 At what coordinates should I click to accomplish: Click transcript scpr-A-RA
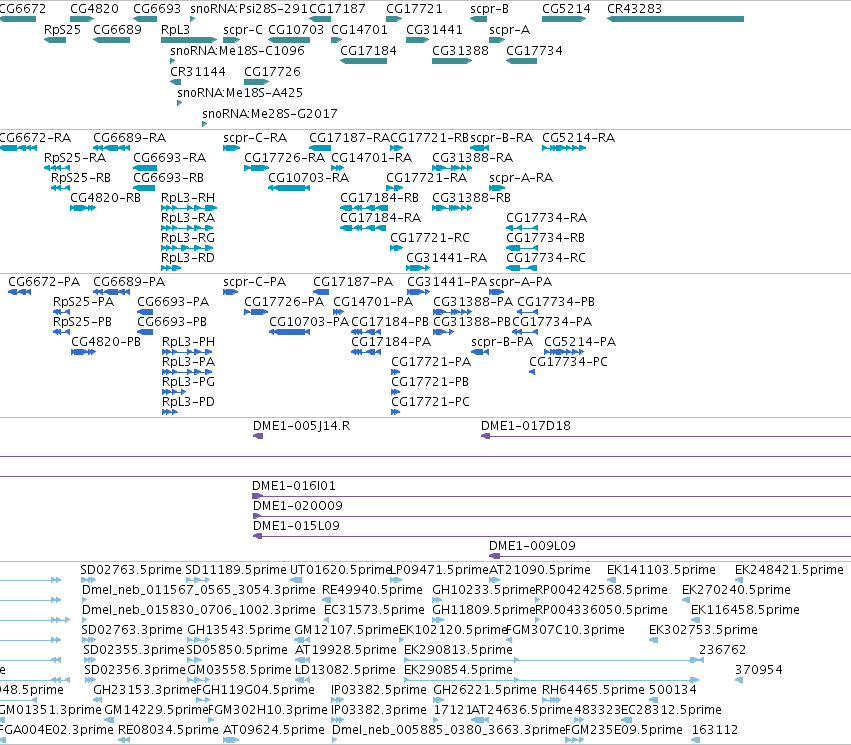click(x=521, y=177)
